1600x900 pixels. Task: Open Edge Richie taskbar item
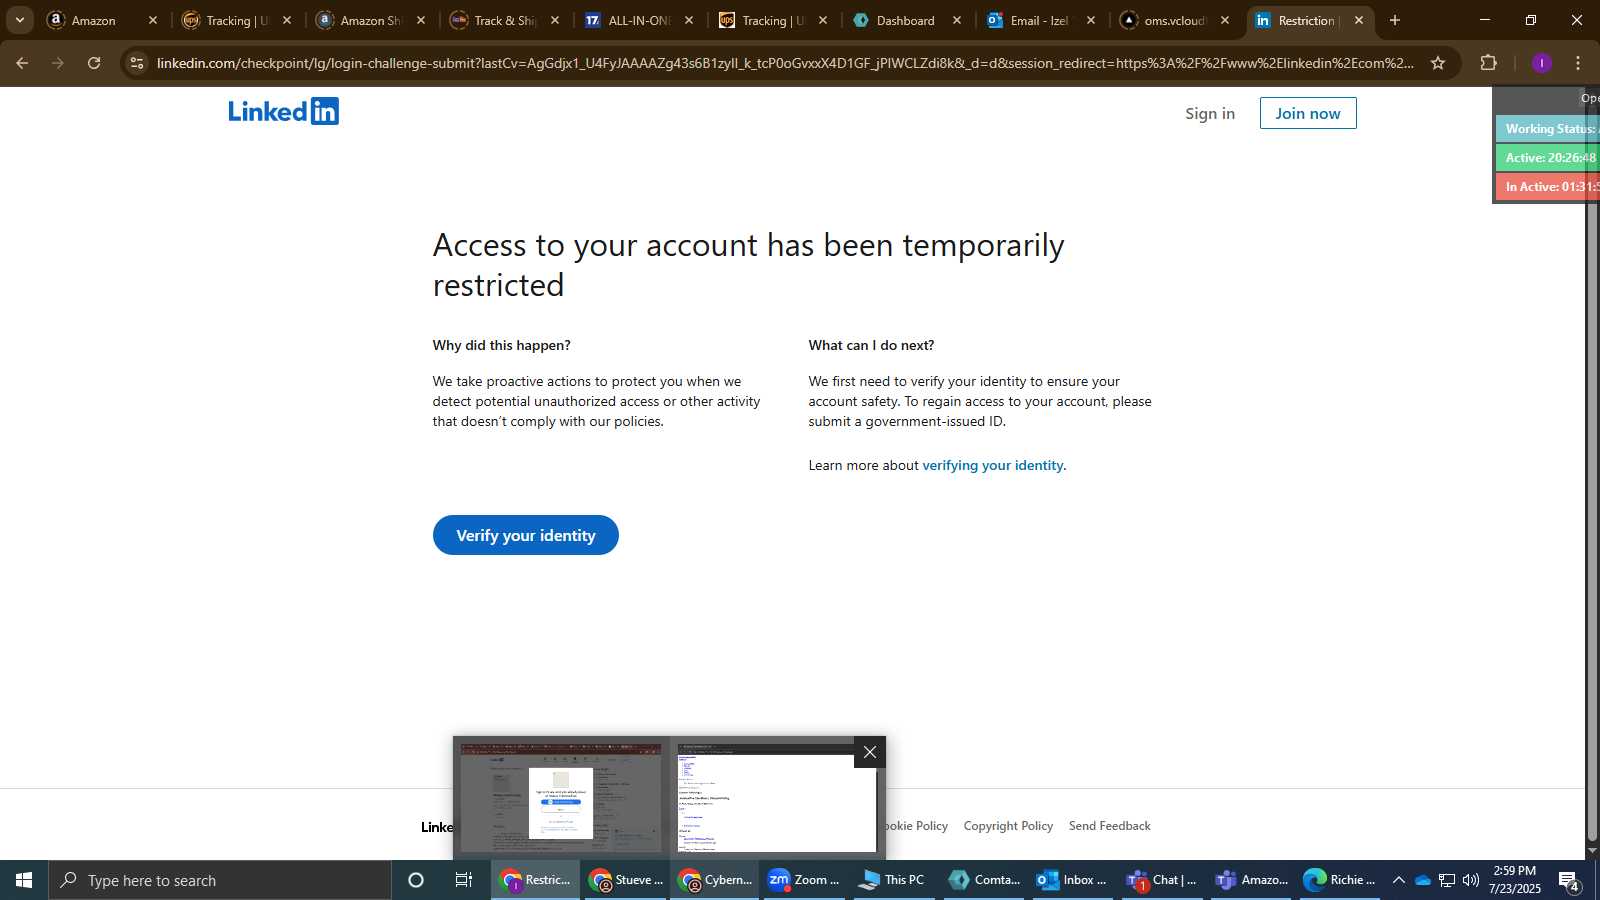pyautogui.click(x=1340, y=880)
